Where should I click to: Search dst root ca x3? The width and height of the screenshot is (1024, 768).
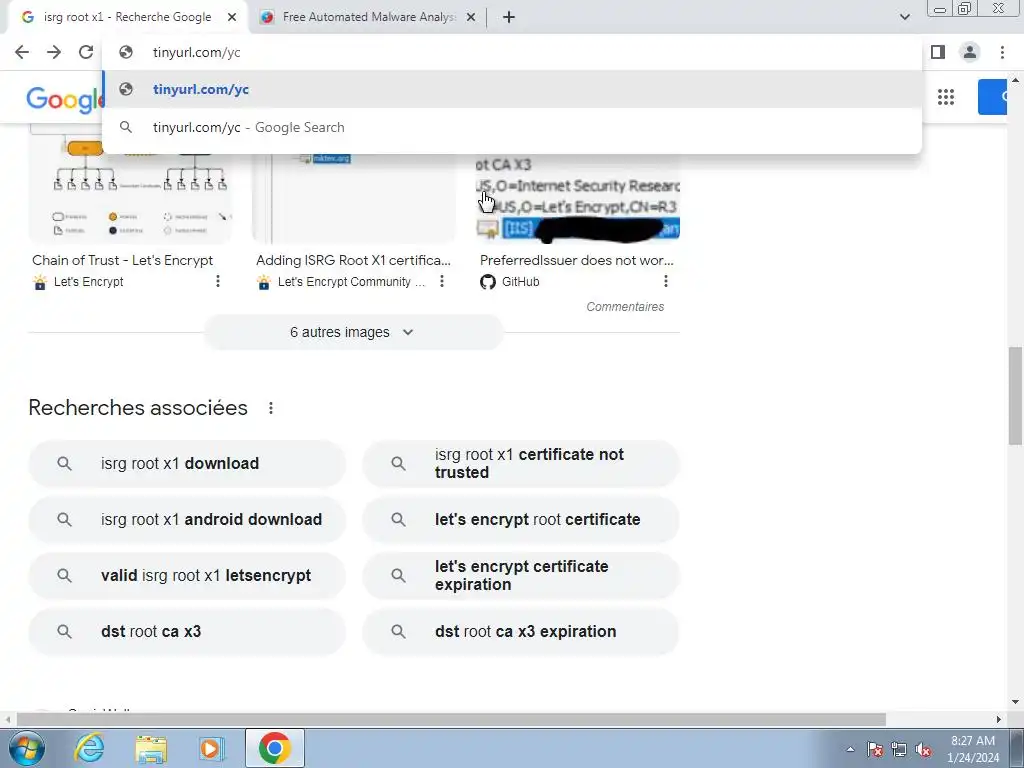pyautogui.click(x=187, y=632)
